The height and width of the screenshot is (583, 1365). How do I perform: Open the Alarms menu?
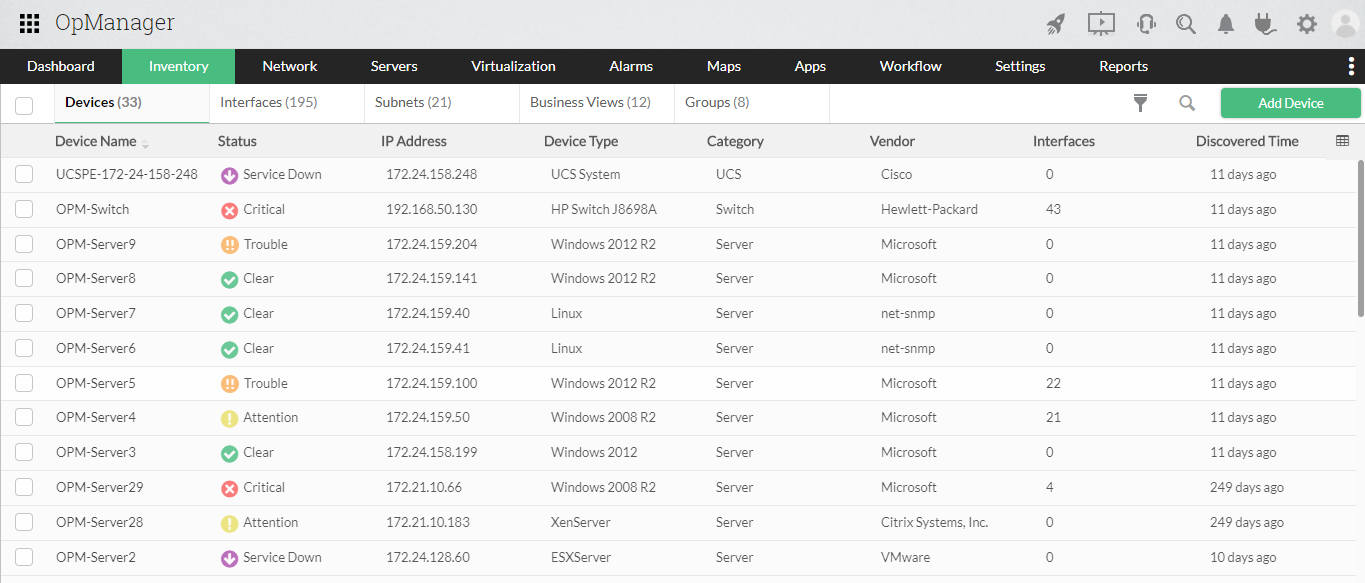tap(631, 66)
